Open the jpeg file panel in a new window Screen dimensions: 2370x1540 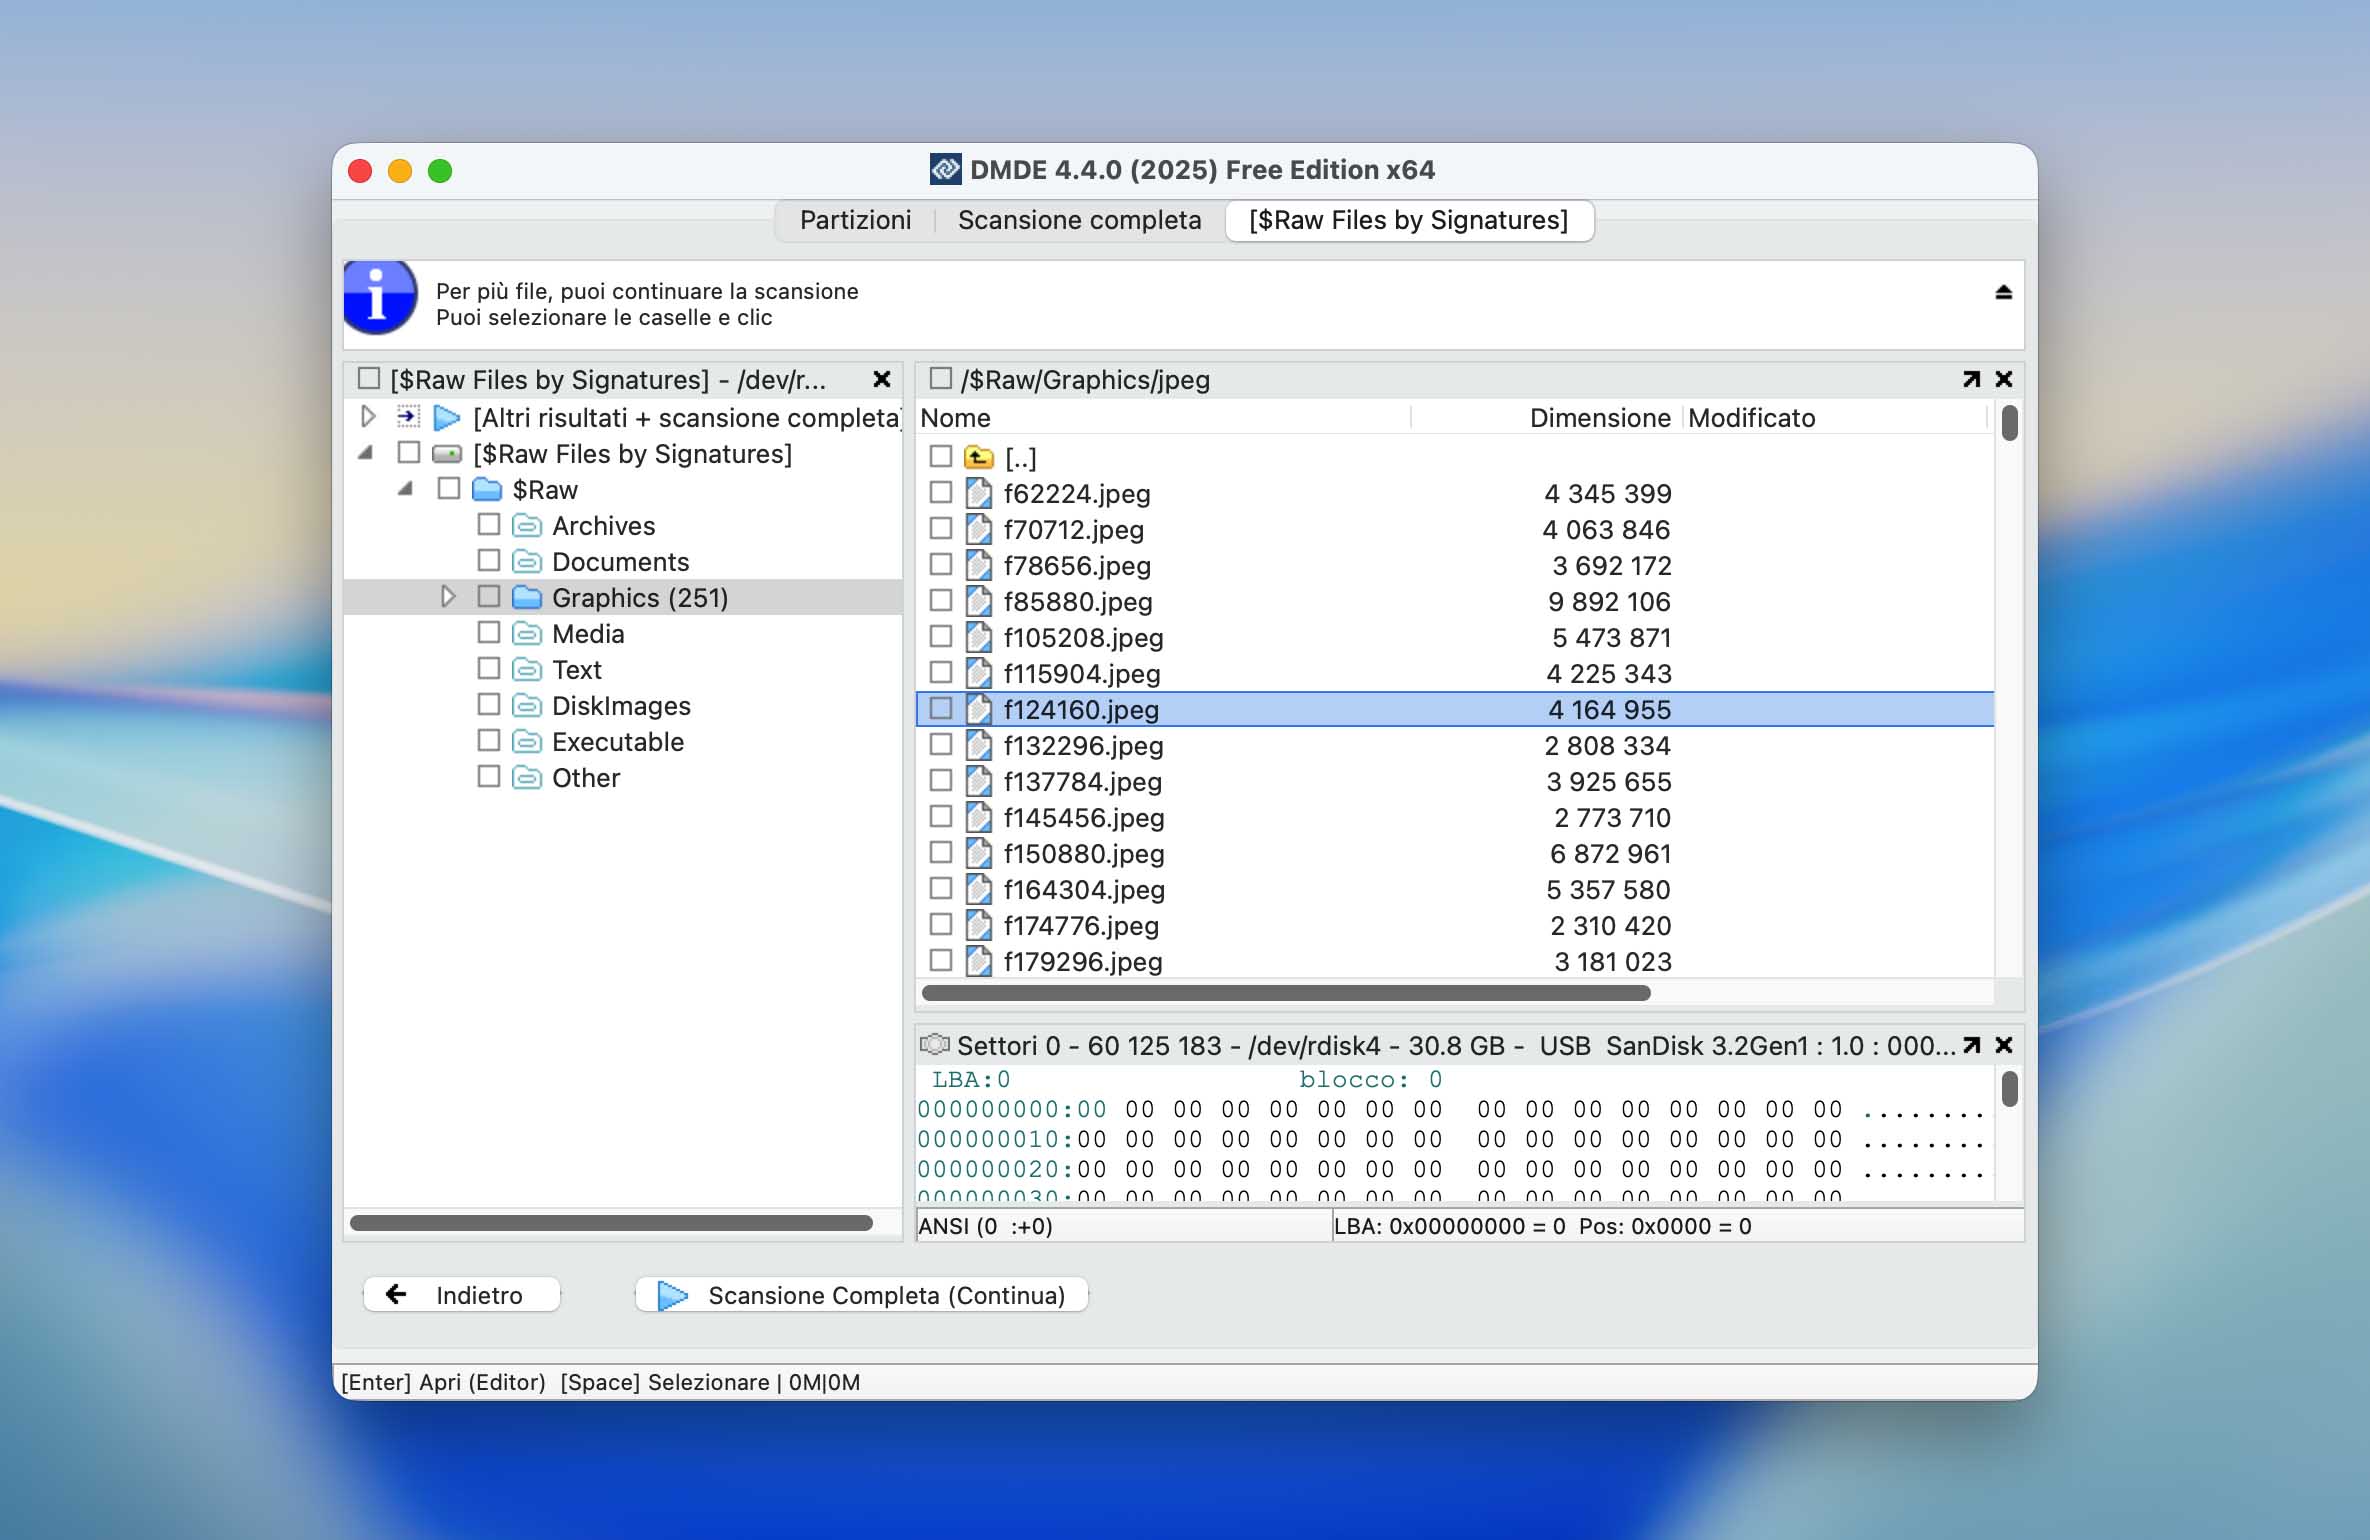(1969, 380)
